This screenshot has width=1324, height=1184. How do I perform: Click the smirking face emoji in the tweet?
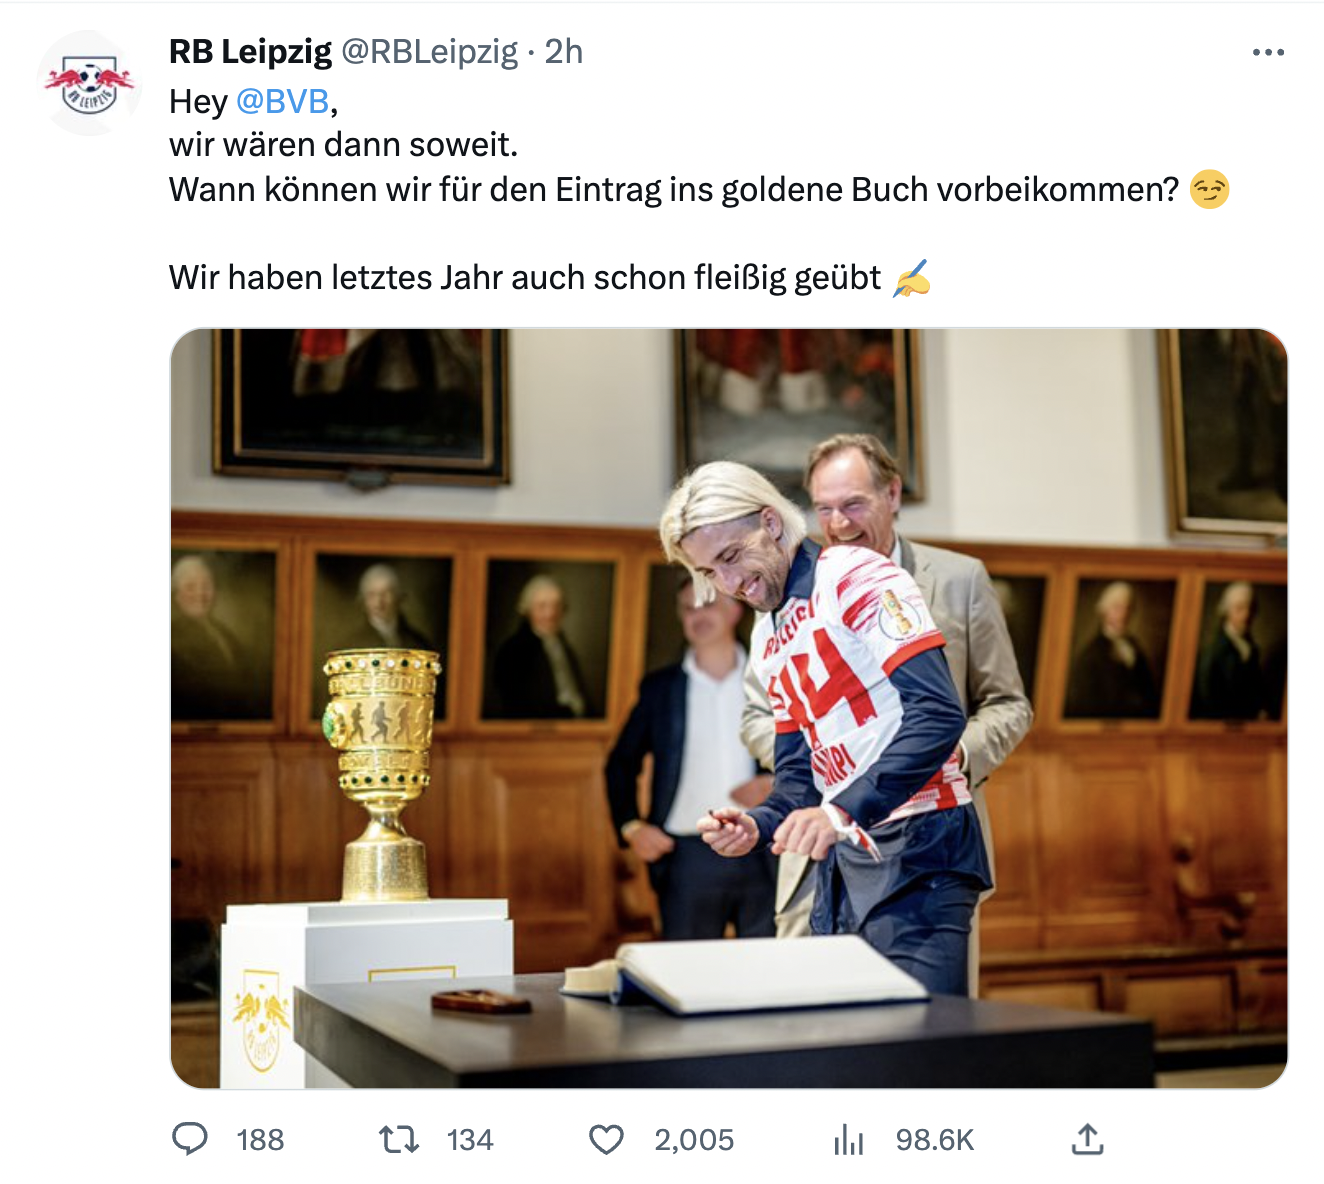pyautogui.click(x=1210, y=189)
